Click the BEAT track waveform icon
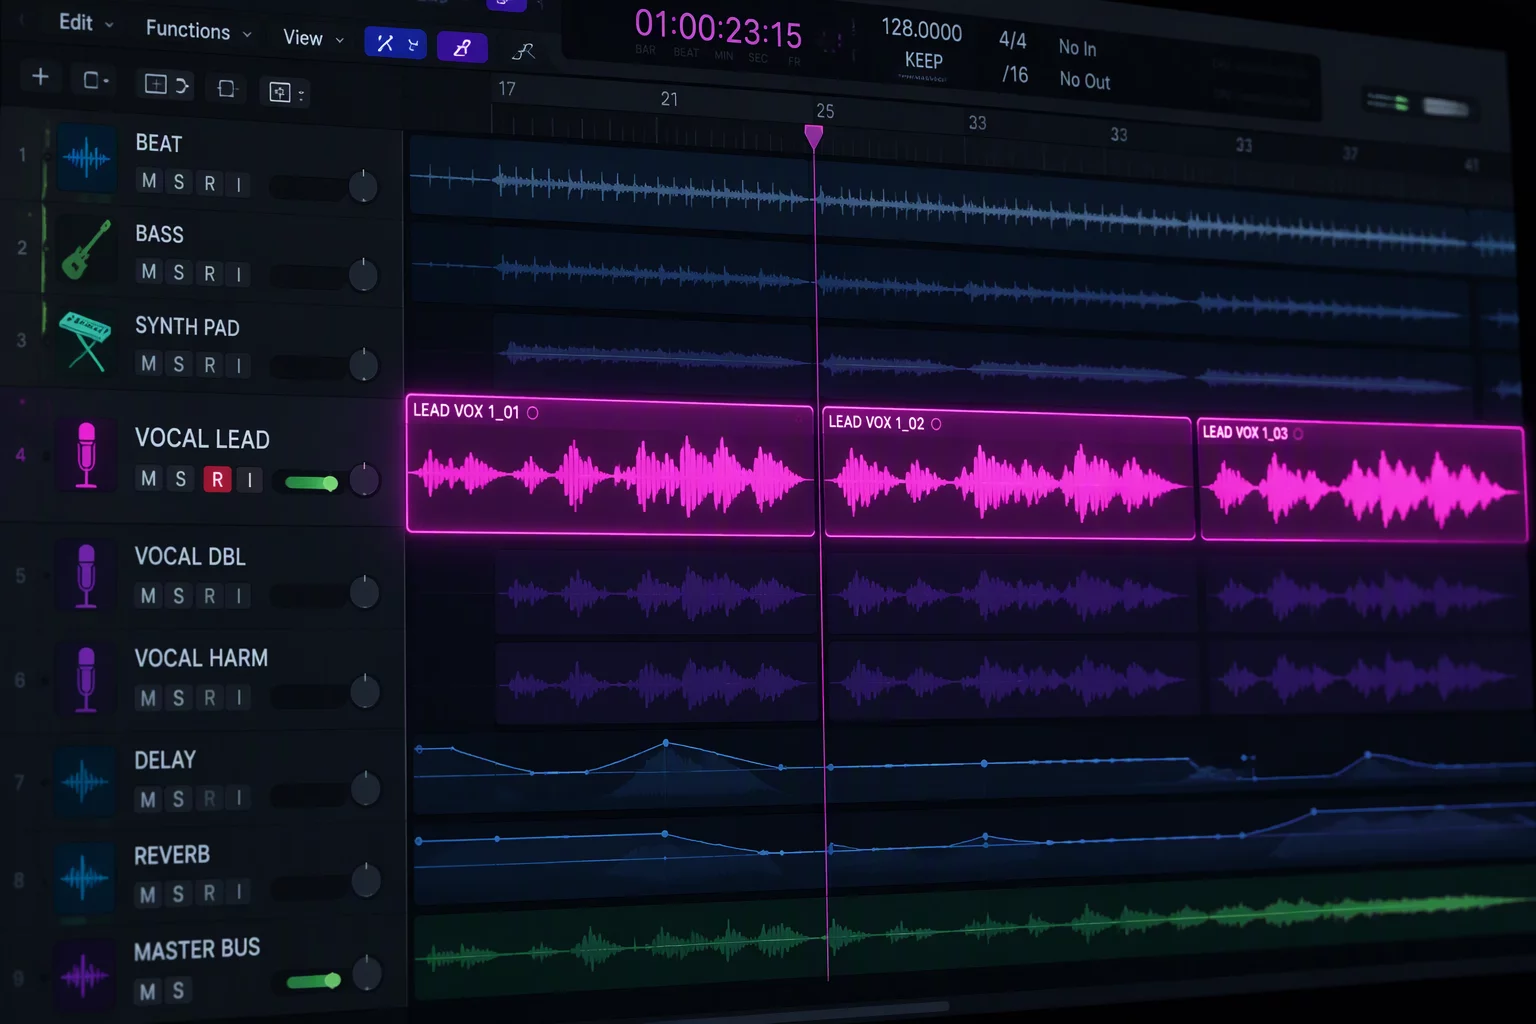Viewport: 1536px width, 1024px height. pyautogui.click(x=86, y=157)
